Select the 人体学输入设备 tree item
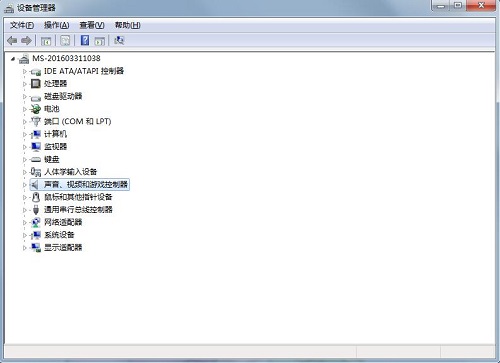The image size is (500, 363). [70, 172]
